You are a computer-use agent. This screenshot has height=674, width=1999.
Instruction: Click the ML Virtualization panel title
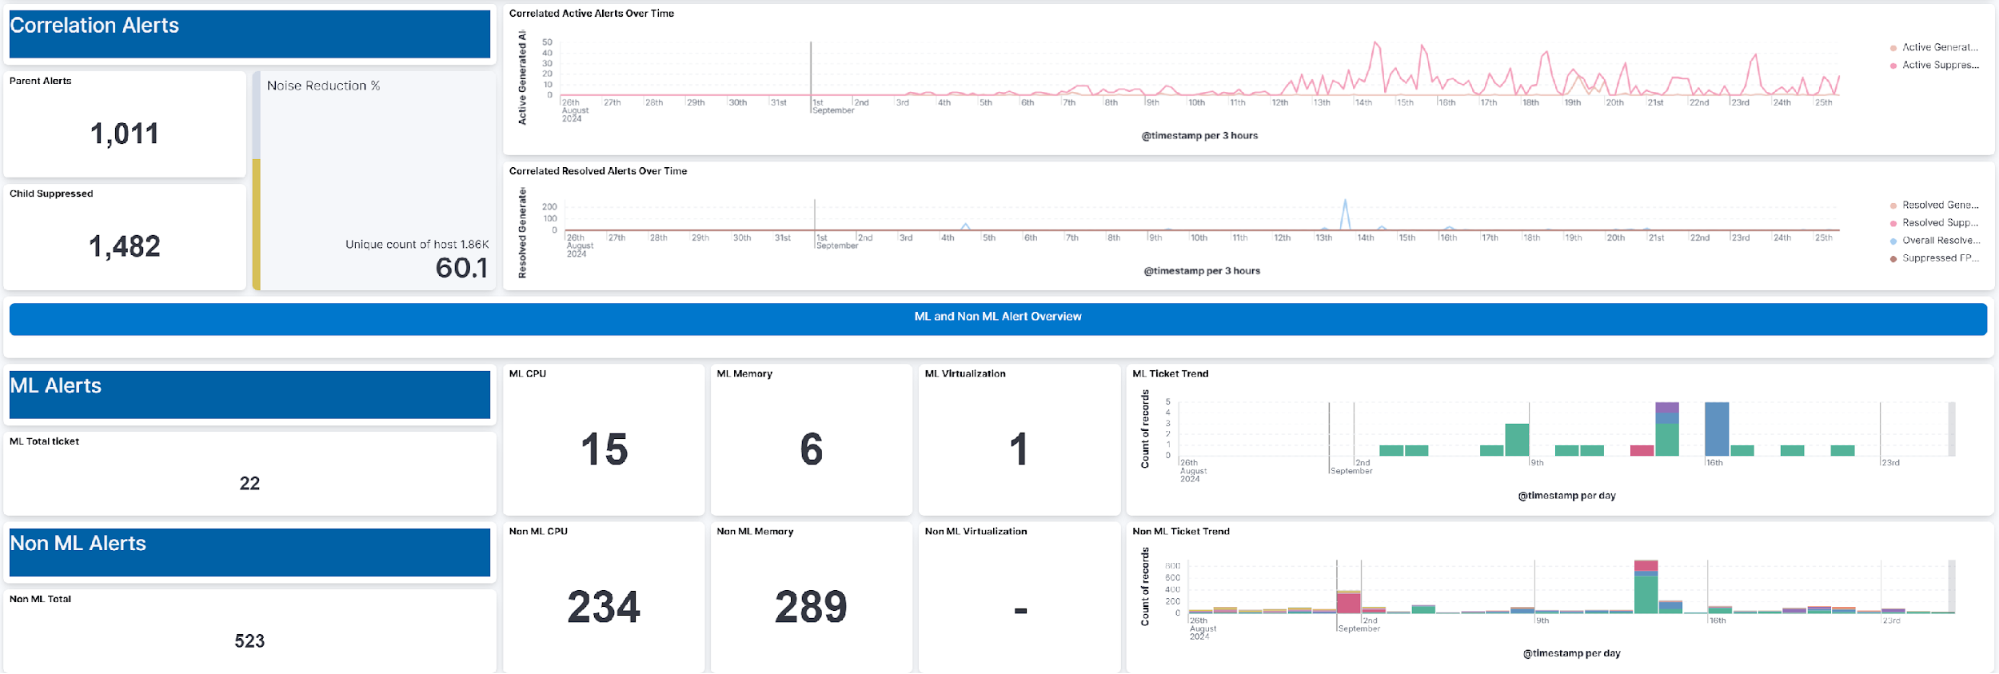click(965, 374)
